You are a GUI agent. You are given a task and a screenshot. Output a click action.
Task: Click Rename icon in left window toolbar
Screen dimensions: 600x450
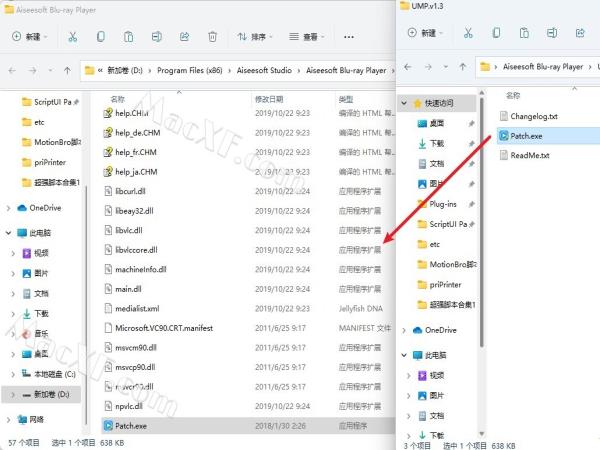click(157, 37)
